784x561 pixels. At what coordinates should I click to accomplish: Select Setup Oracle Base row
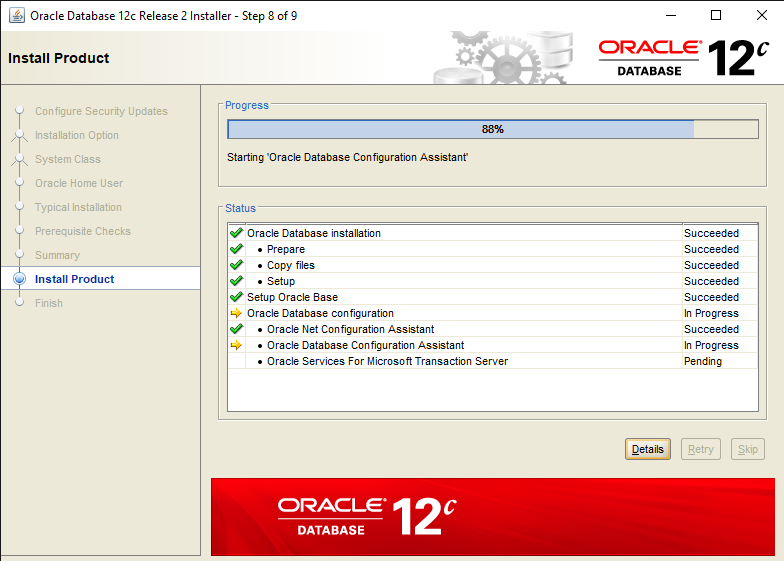(x=492, y=297)
